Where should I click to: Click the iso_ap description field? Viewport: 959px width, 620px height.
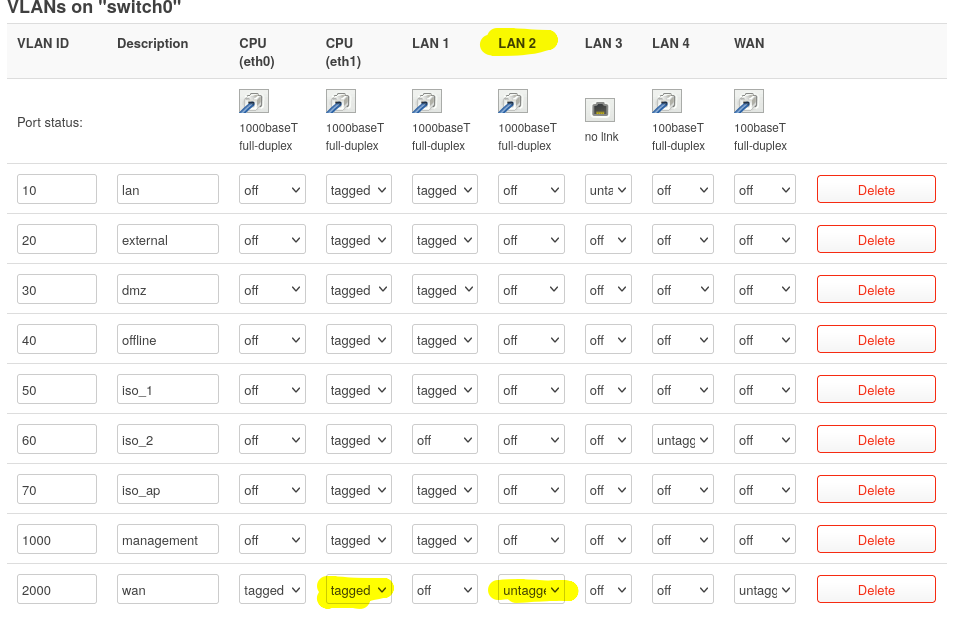pos(168,490)
